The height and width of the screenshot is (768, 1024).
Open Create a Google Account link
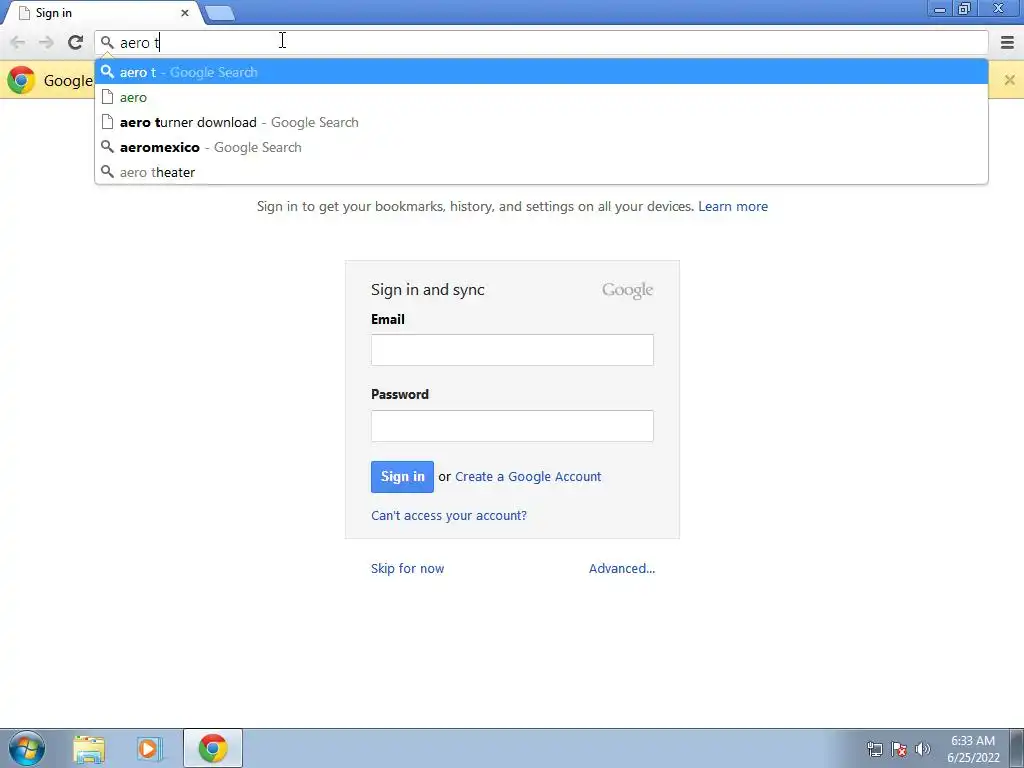pos(528,477)
